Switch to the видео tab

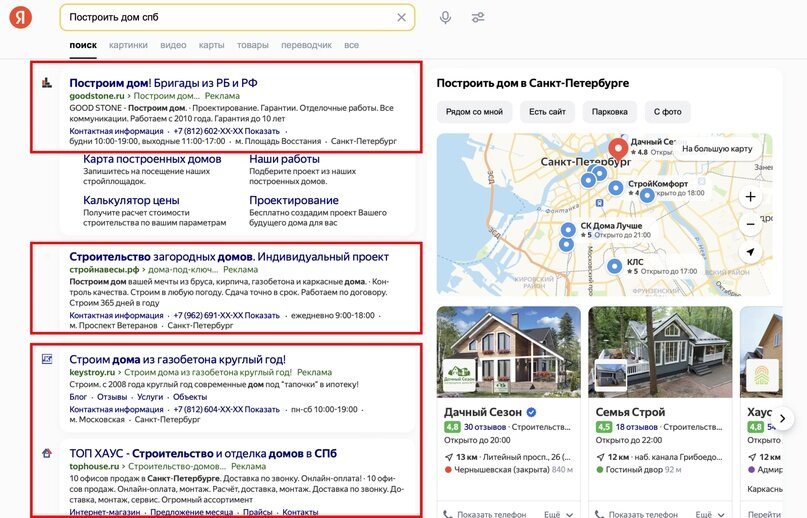click(x=173, y=45)
